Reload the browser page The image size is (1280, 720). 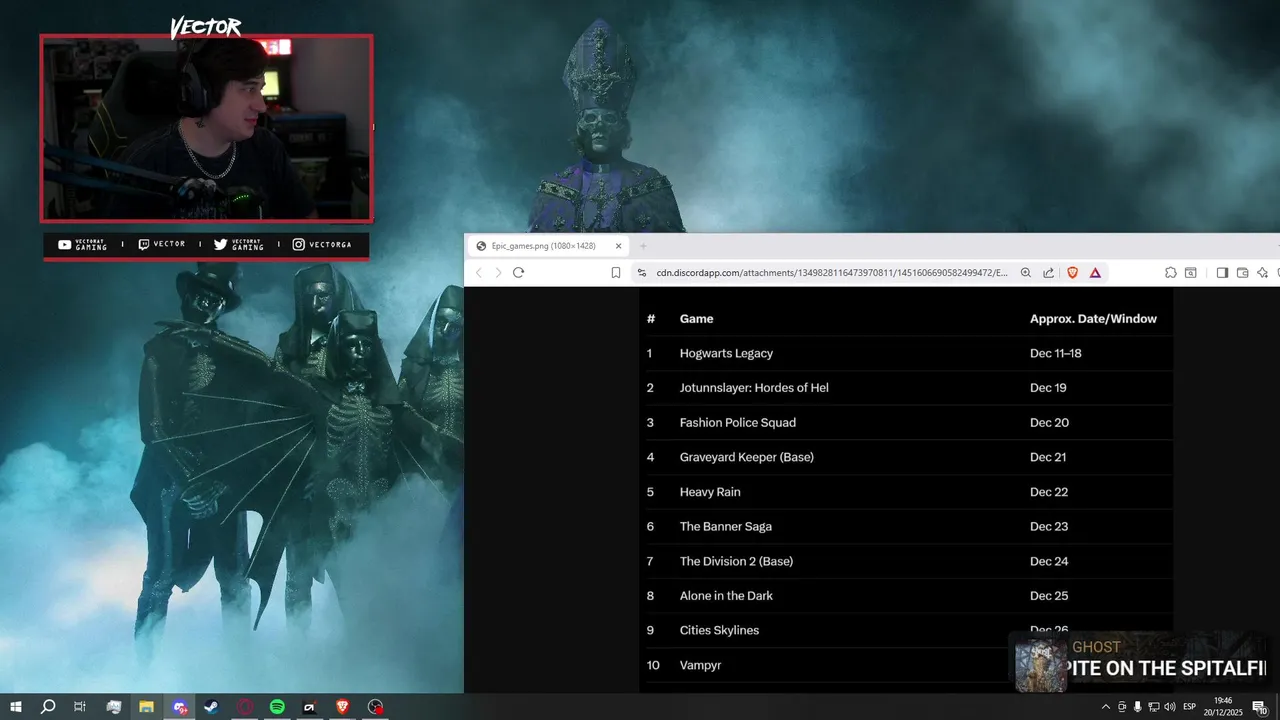[x=518, y=272]
